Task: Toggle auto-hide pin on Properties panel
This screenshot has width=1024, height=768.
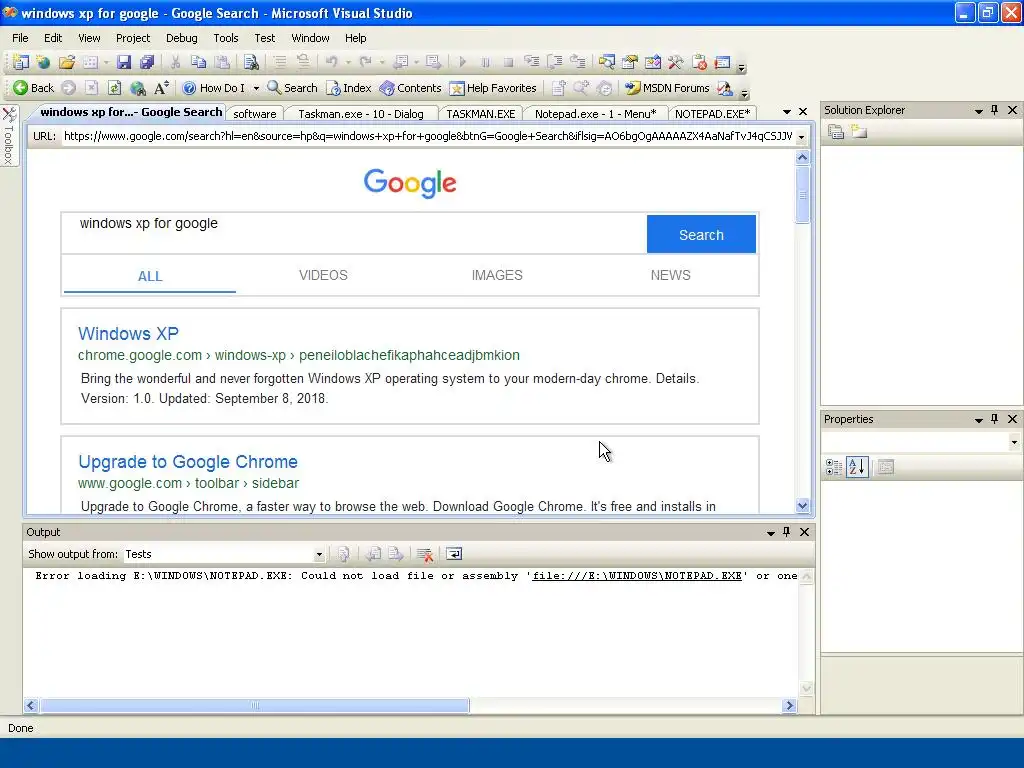Action: pos(995,419)
